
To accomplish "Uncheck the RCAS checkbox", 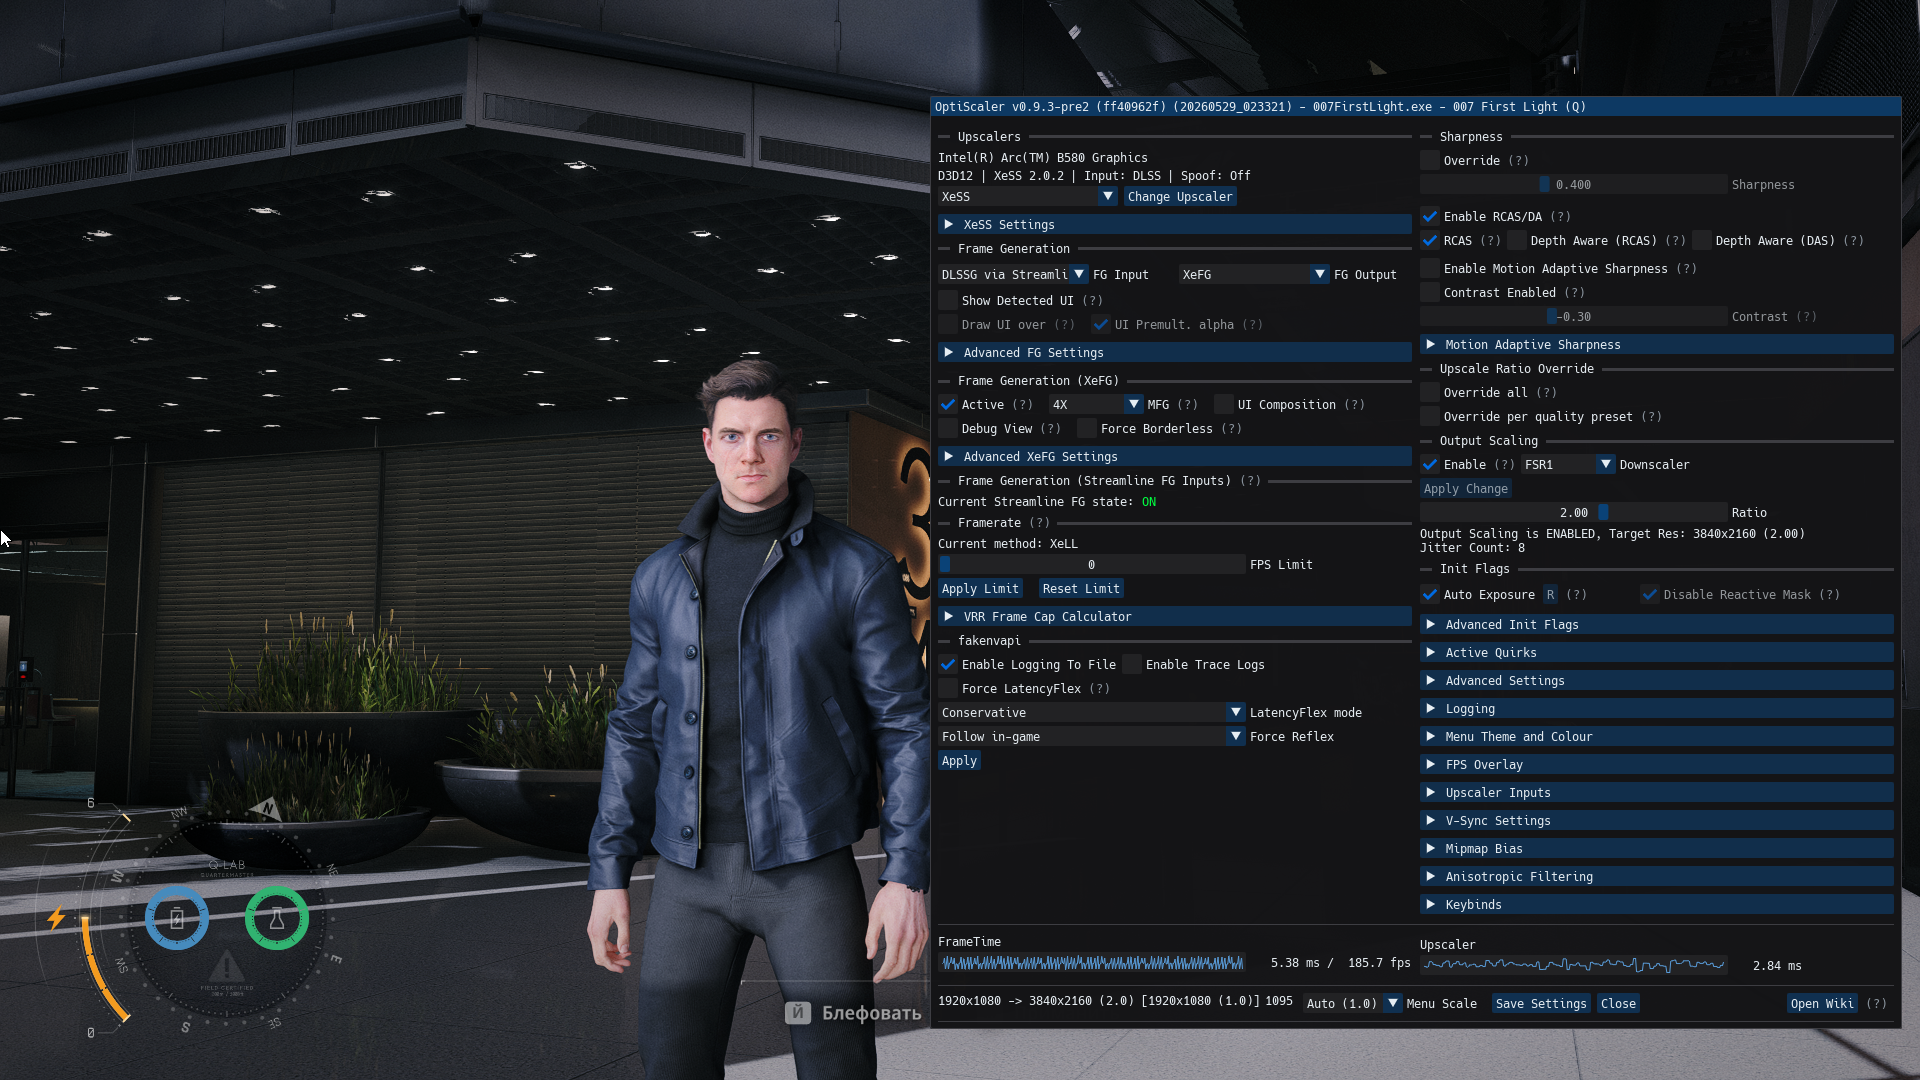I will point(1430,241).
